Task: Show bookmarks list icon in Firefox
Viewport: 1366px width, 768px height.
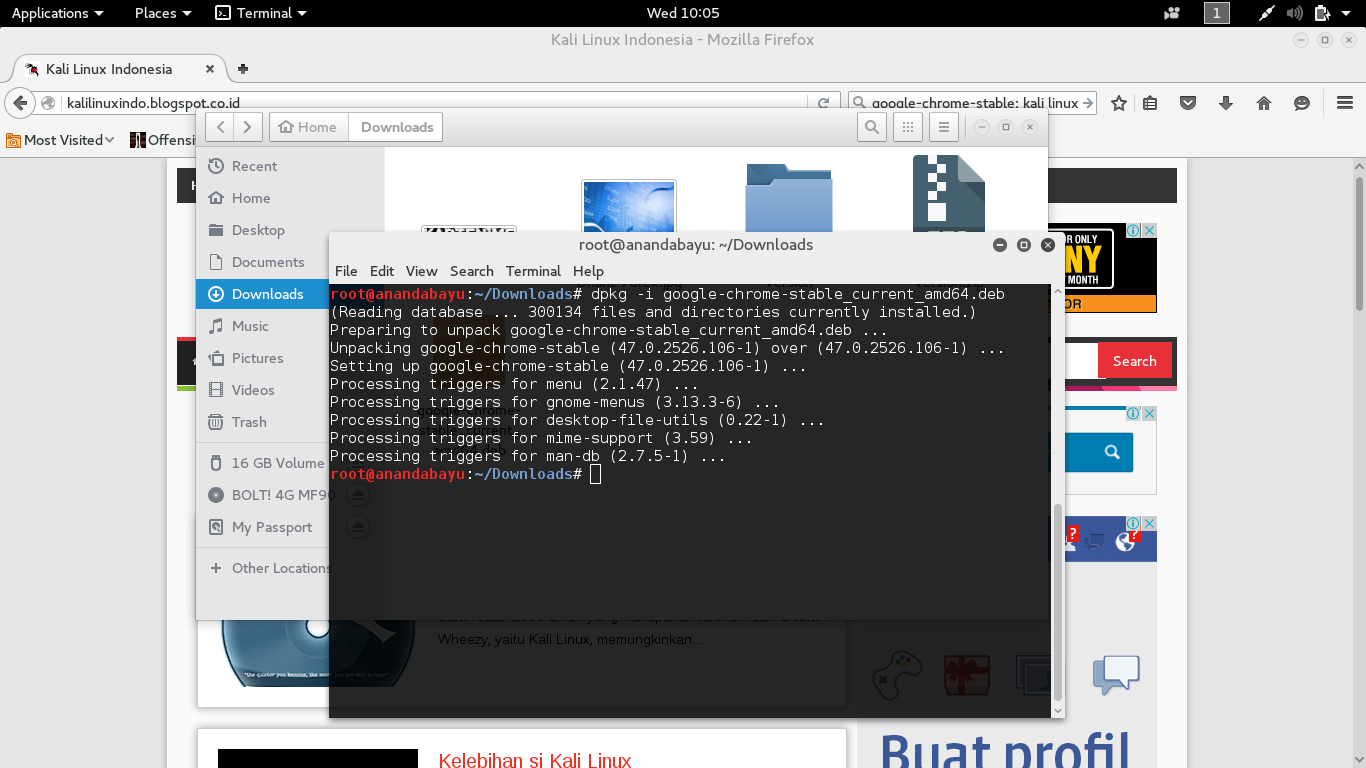Action: pyautogui.click(x=1150, y=103)
